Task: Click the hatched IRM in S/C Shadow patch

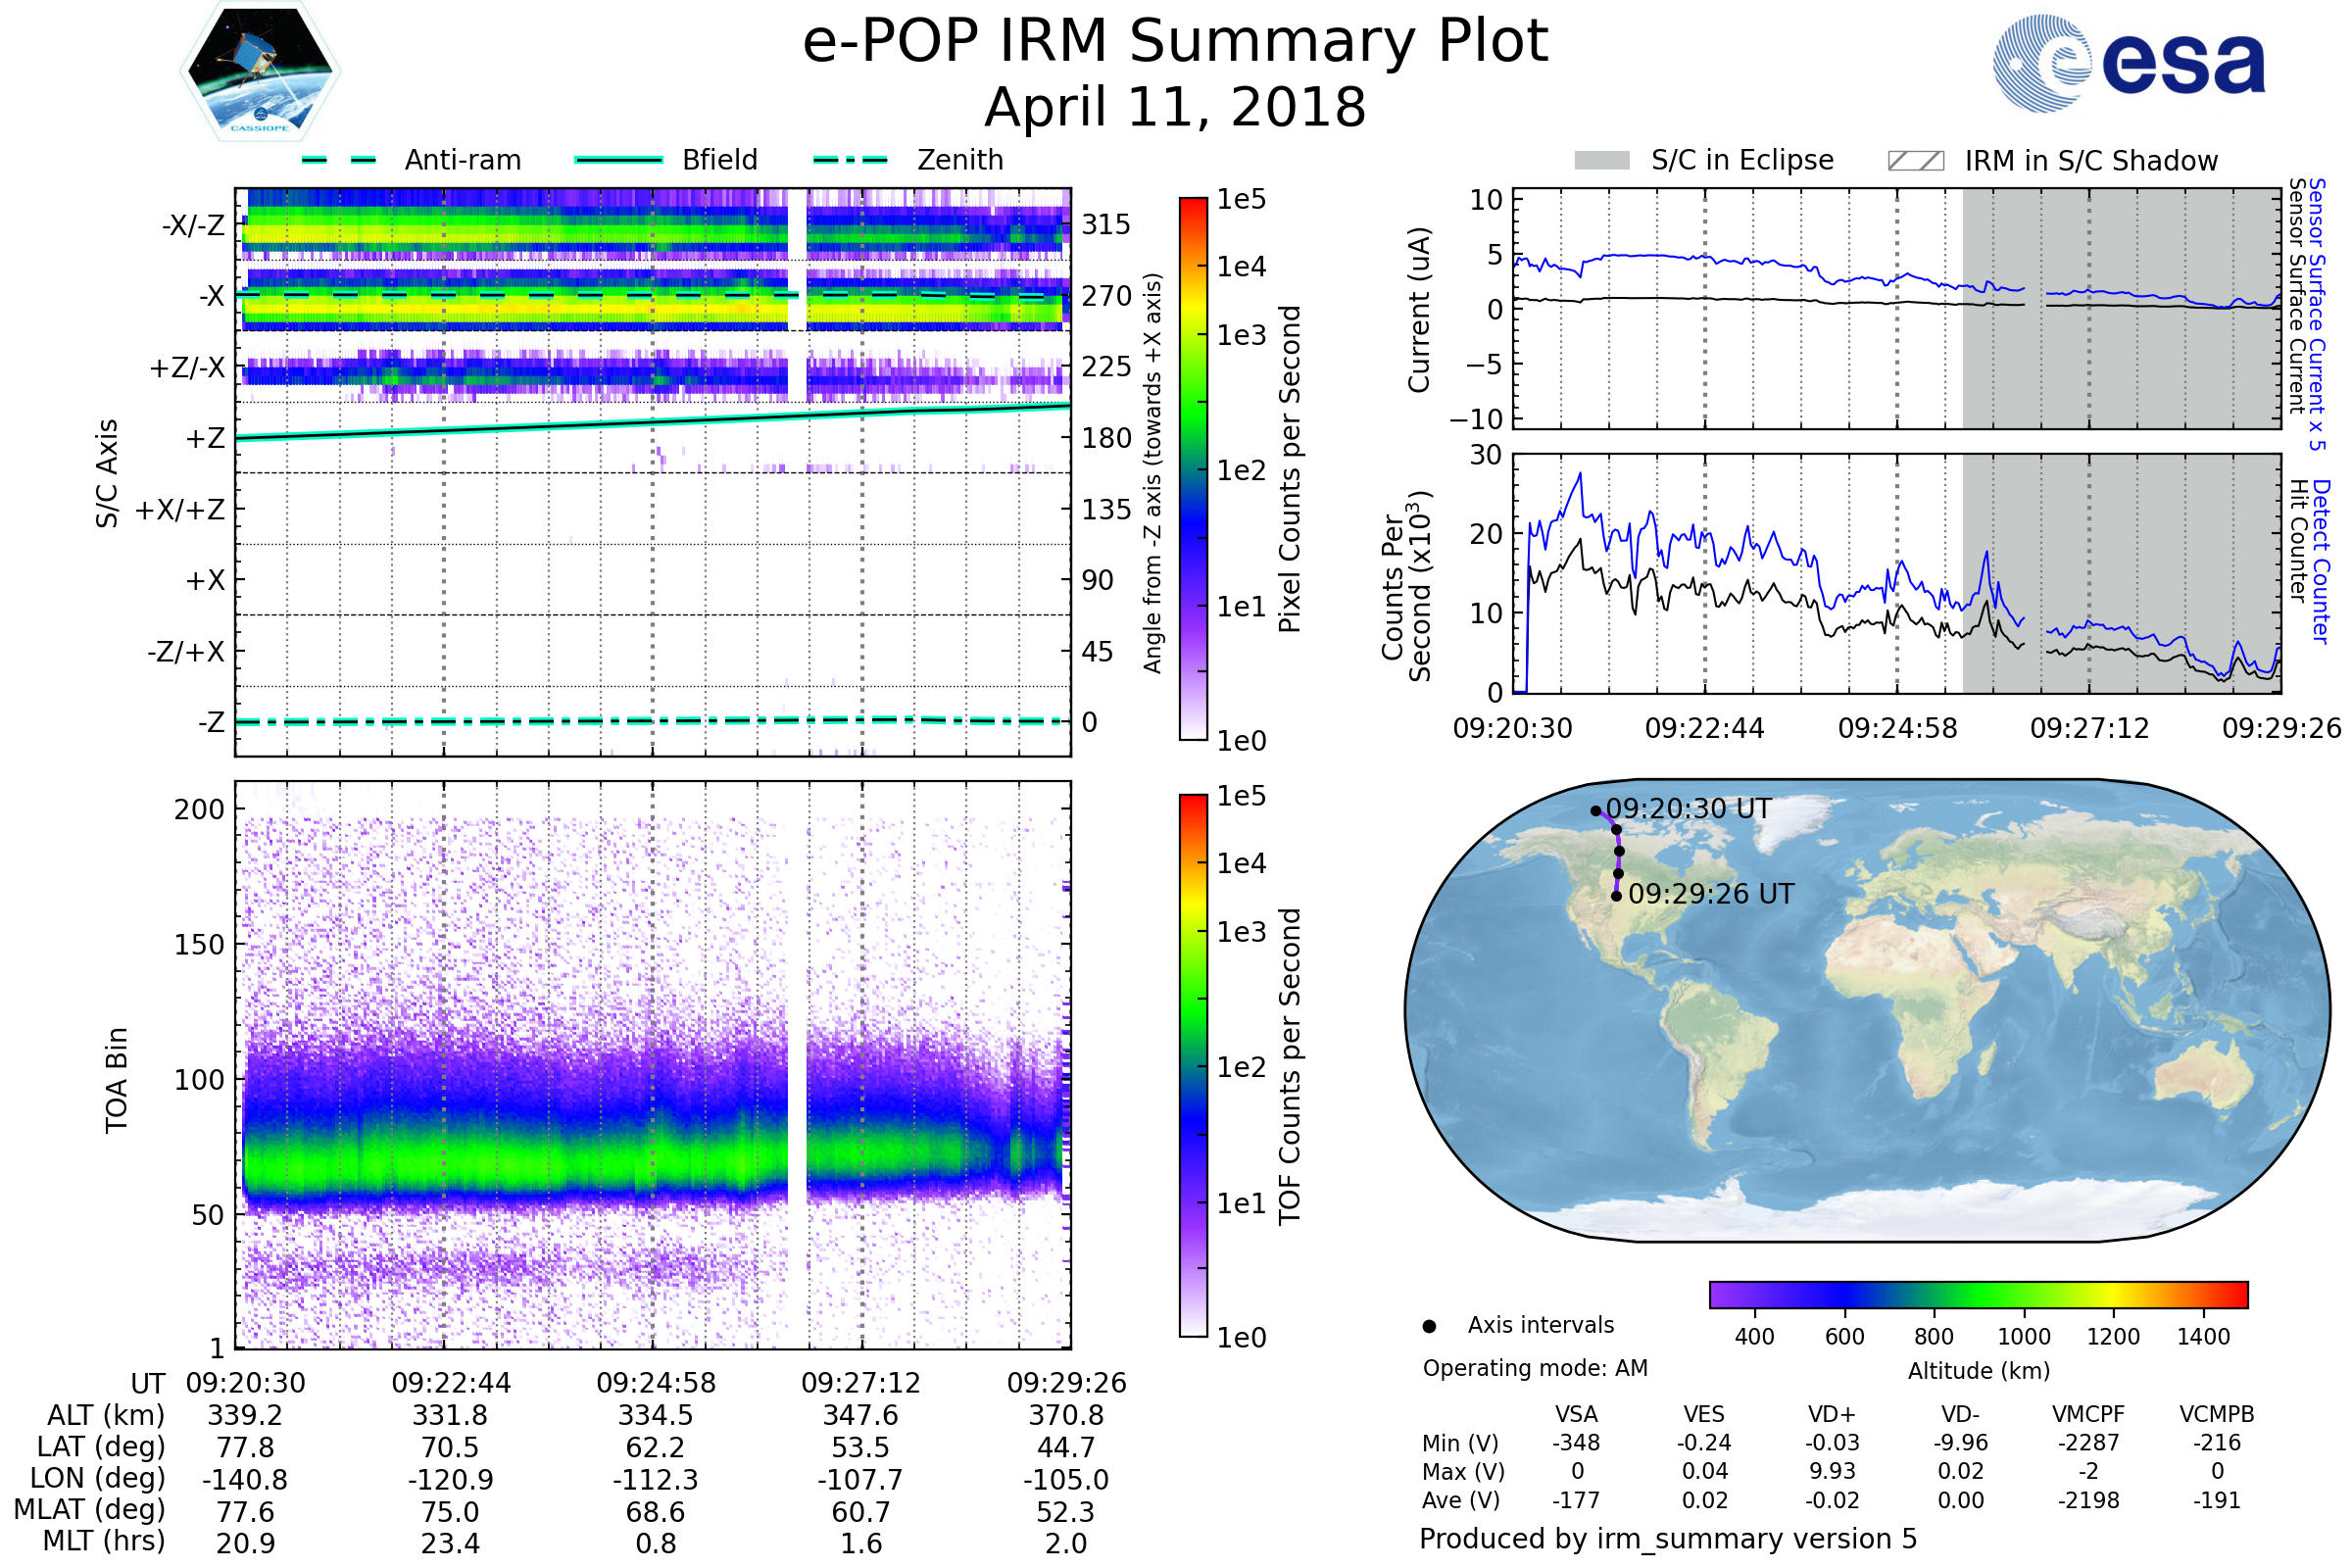Action: coord(1915,161)
